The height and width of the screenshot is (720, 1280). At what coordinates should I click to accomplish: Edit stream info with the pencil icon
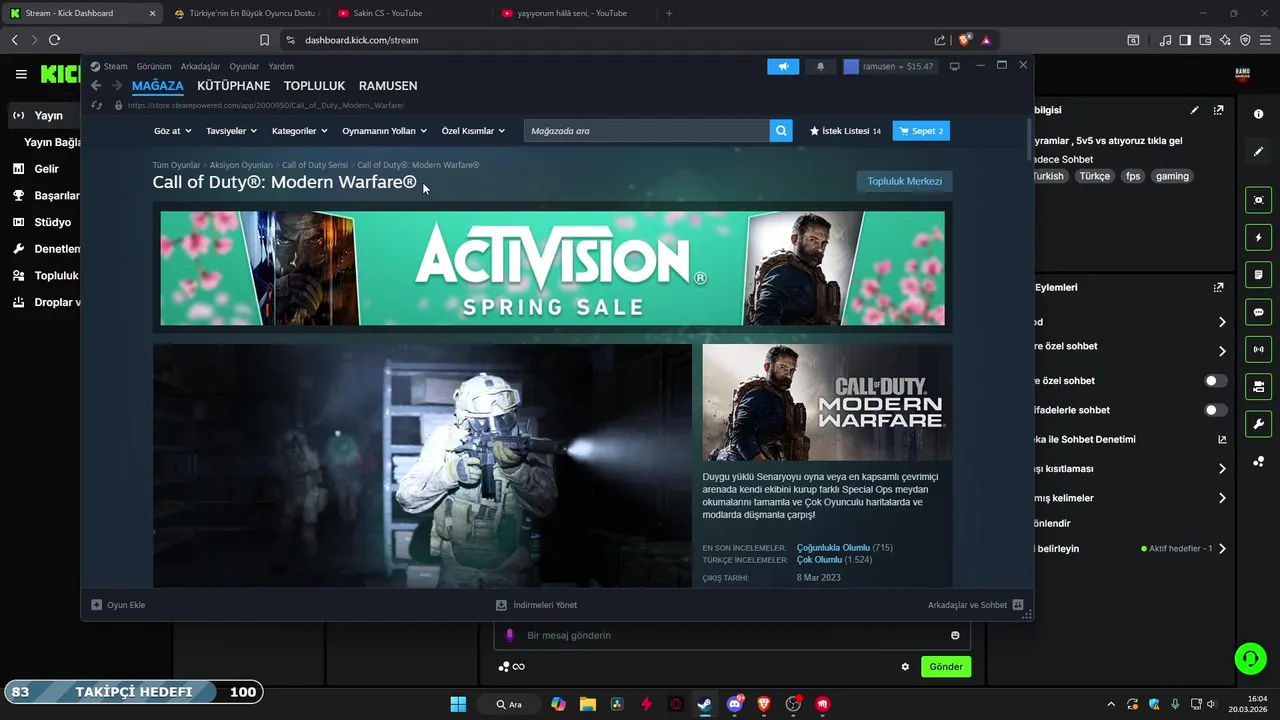point(1194,110)
